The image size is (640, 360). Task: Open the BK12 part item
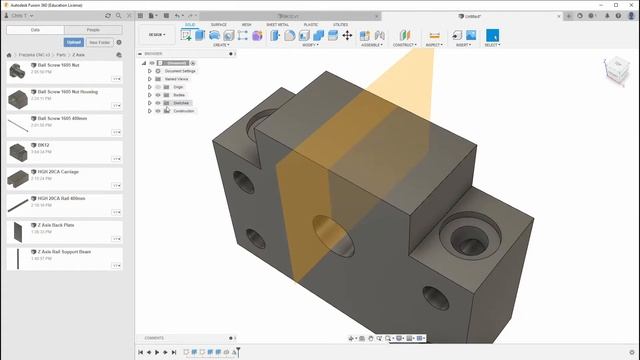click(x=64, y=151)
